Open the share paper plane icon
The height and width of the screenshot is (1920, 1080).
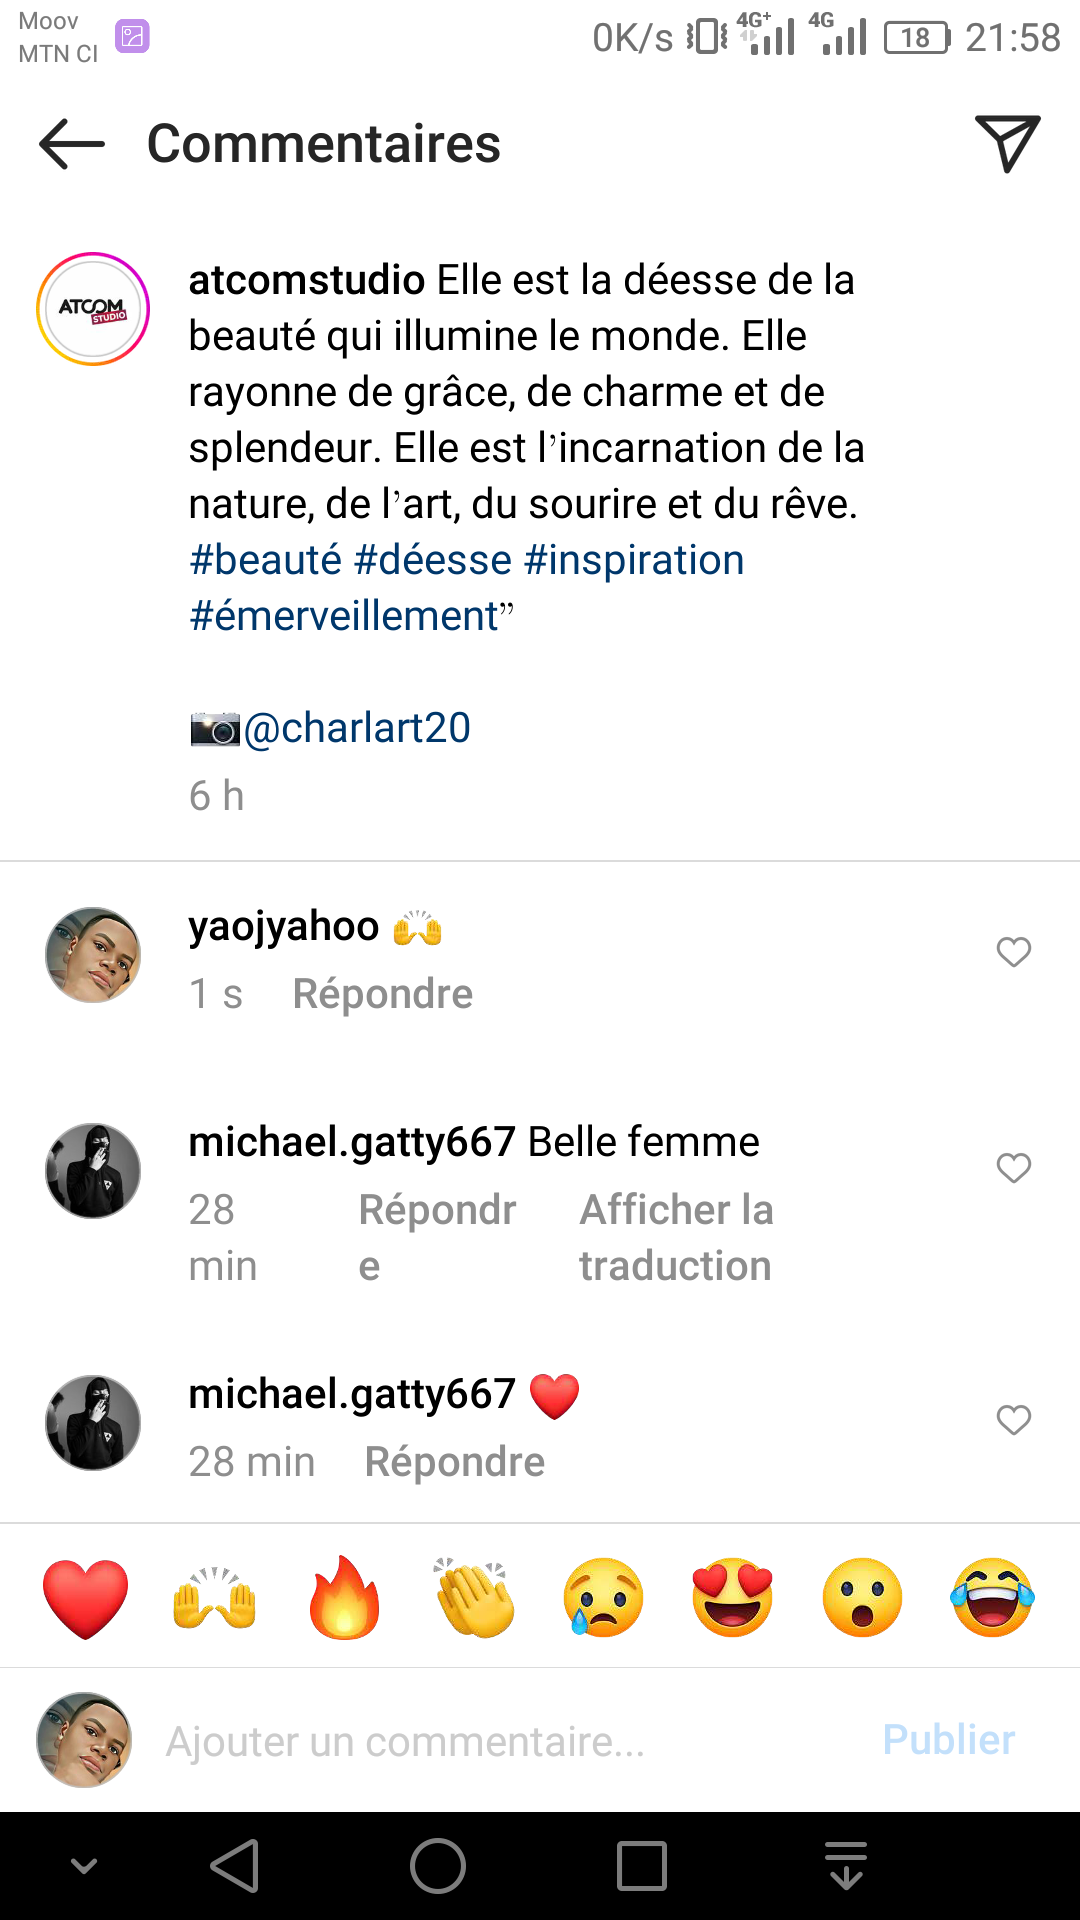tap(1007, 143)
